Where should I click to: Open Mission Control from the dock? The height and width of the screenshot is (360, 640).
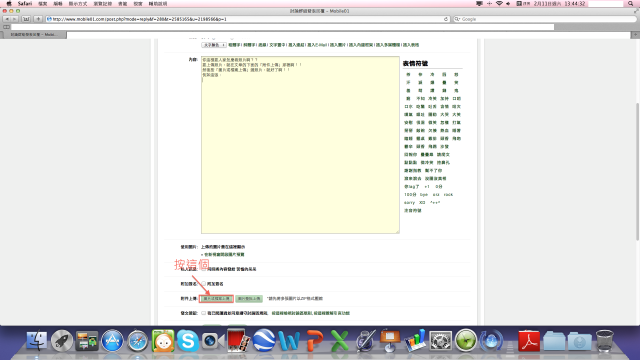[x=87, y=341]
